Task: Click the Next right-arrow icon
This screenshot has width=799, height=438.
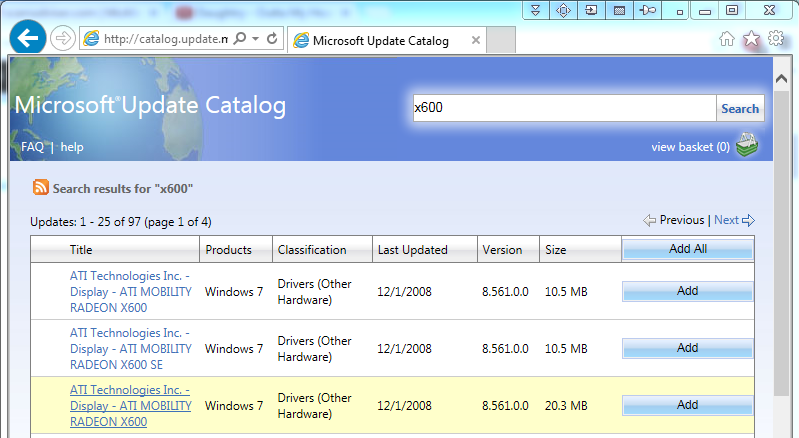Action: 748,221
